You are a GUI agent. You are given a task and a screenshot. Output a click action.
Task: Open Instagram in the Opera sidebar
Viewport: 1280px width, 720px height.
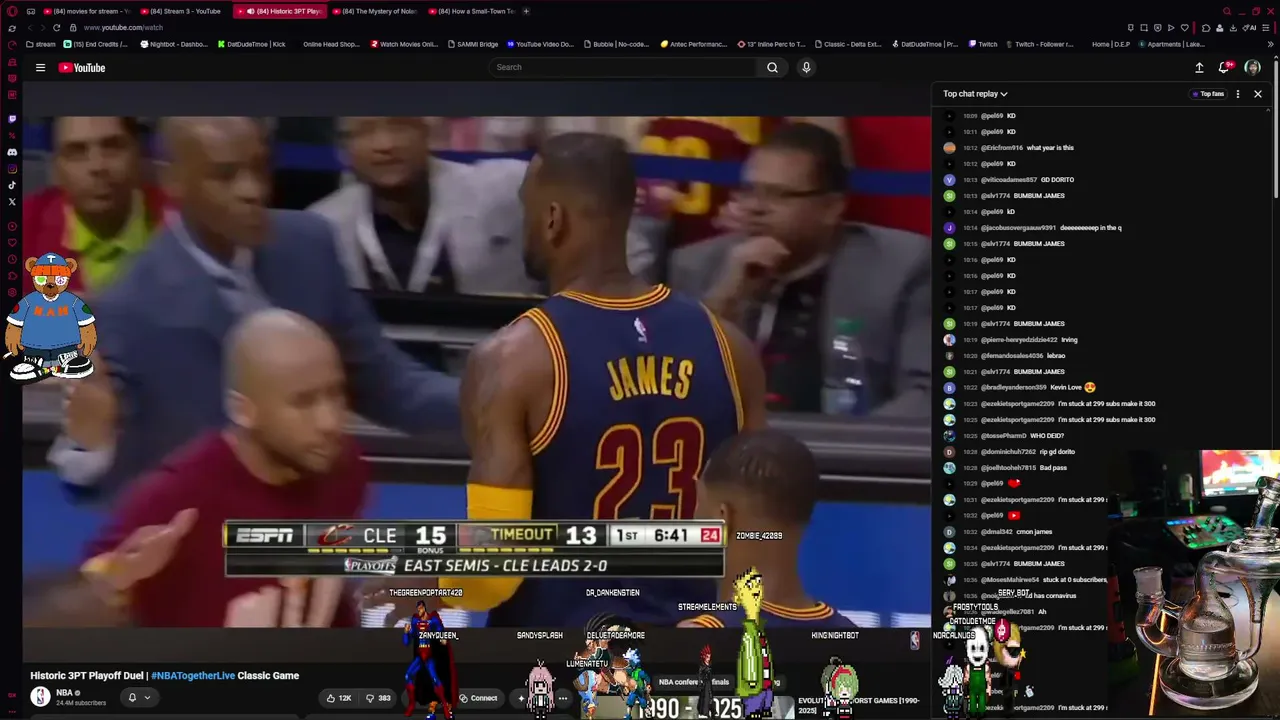click(12, 169)
